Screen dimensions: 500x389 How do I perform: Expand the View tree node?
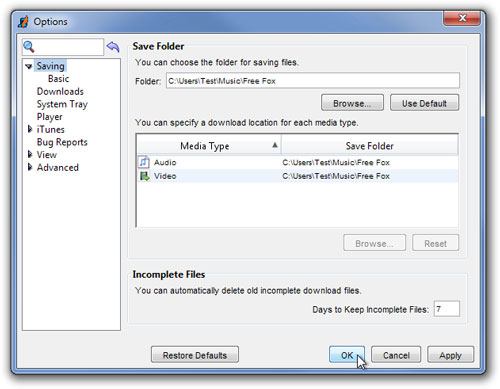[30, 154]
